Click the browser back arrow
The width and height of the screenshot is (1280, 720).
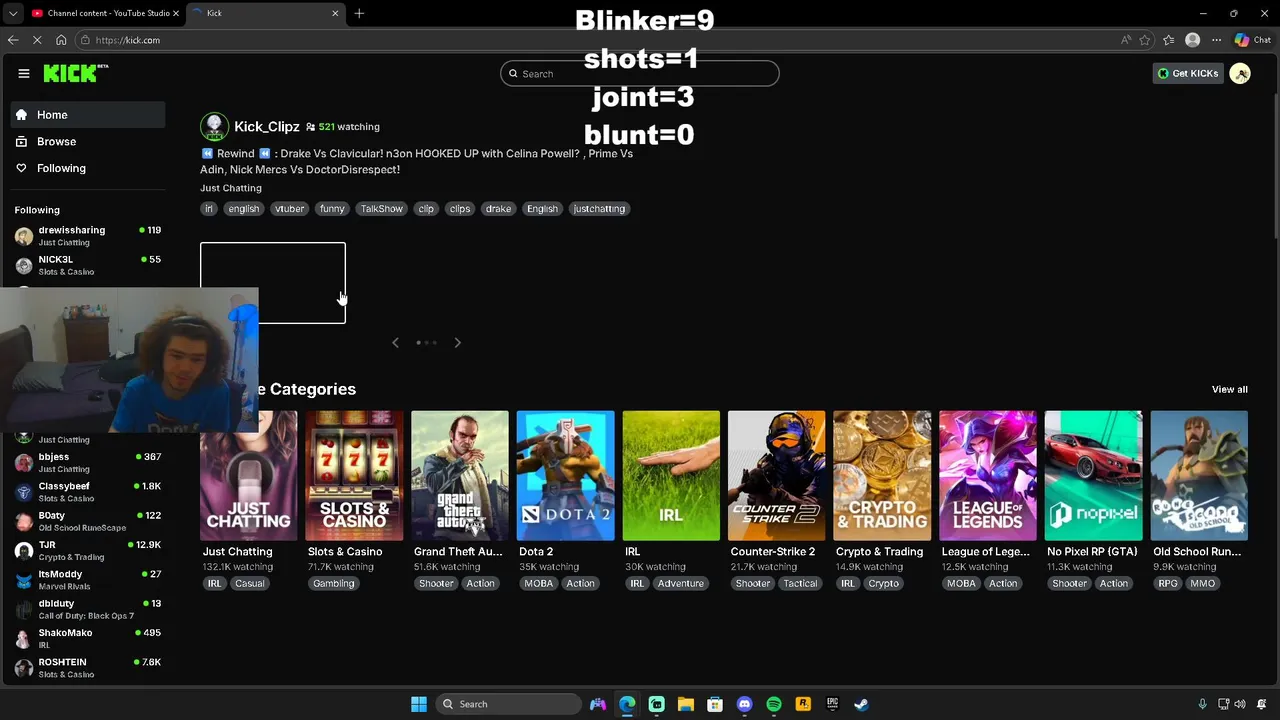click(13, 40)
